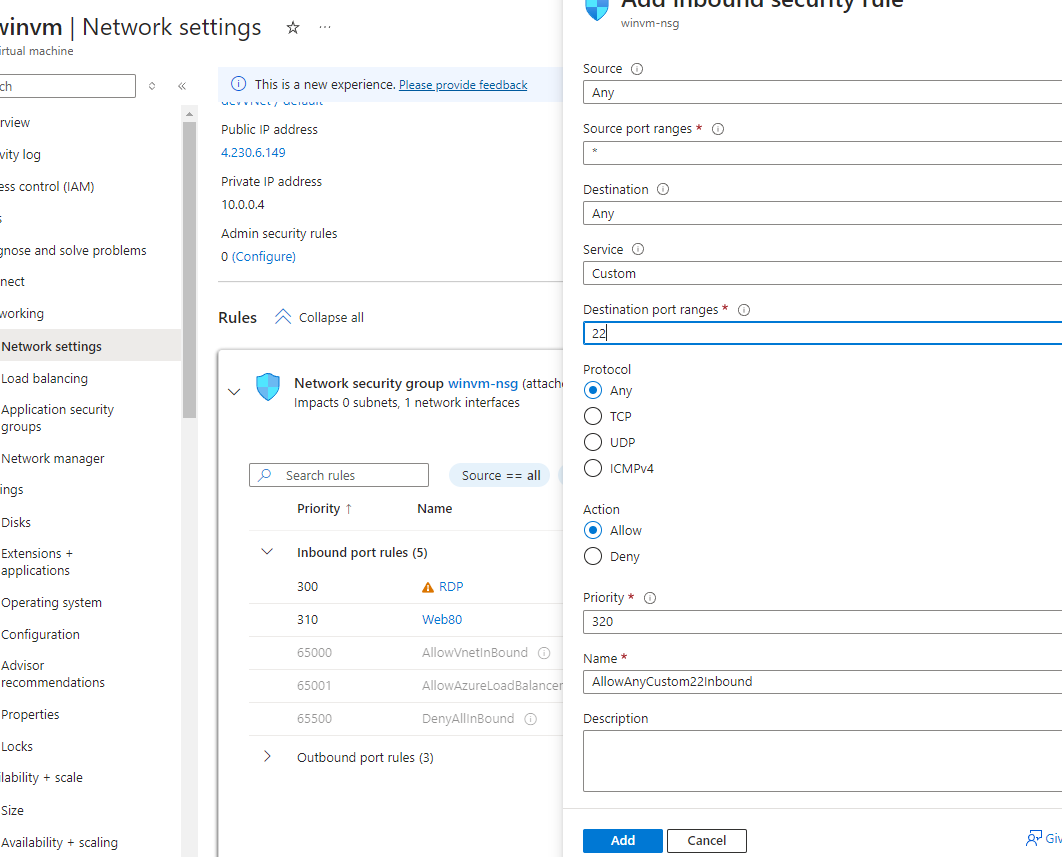Show info tooltip next to Source
1062x857 pixels.
pos(637,68)
